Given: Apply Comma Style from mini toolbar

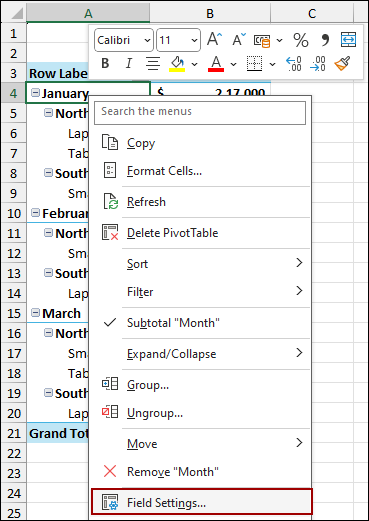Looking at the screenshot, I should tap(324, 40).
